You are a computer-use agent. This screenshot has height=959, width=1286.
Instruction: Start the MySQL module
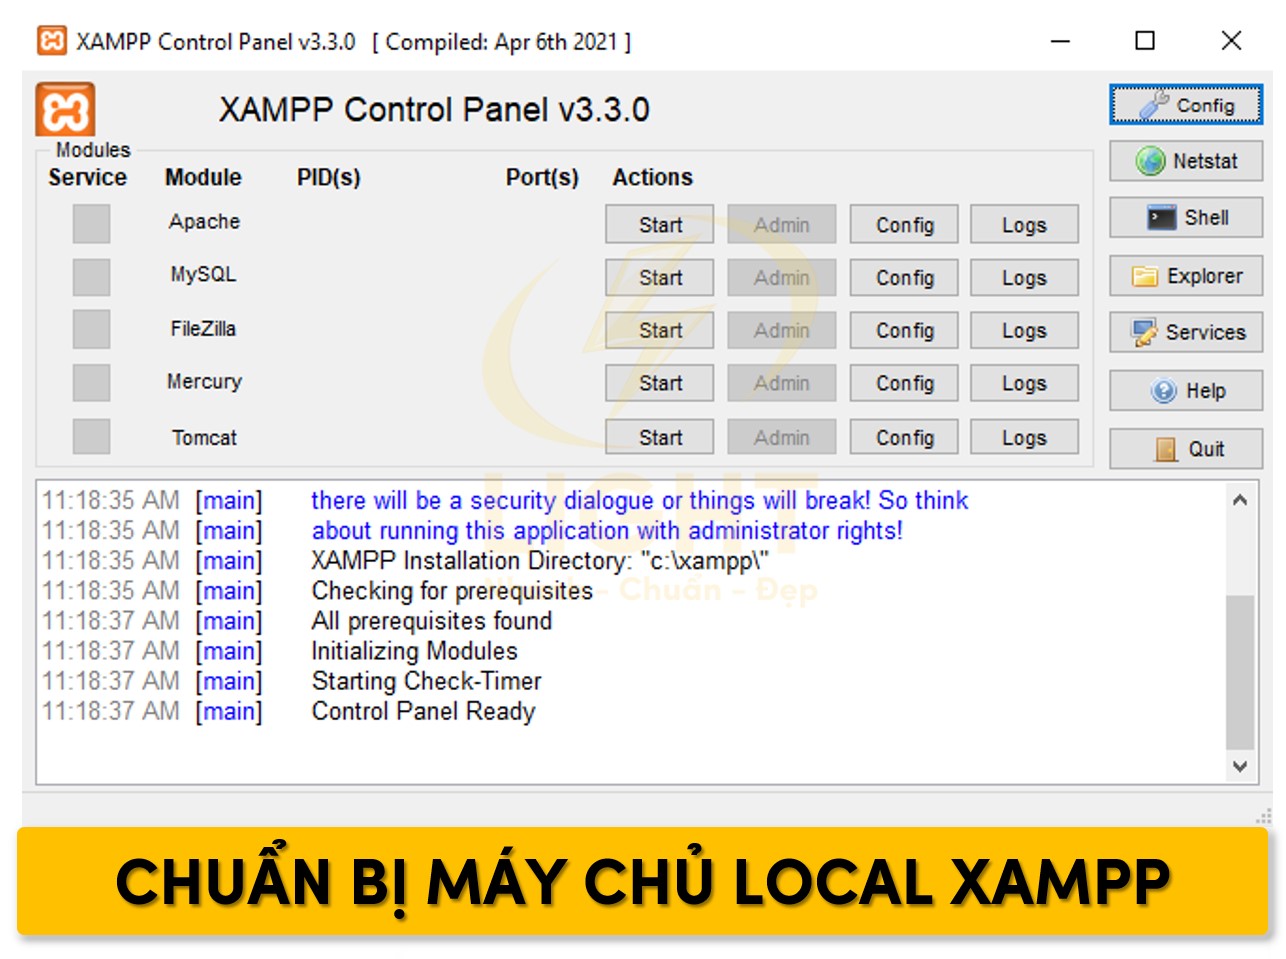pos(660,278)
